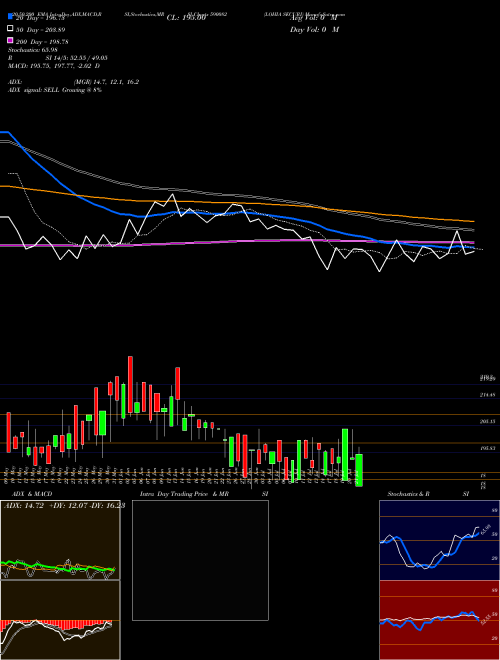Click the MACD values line in header
This screenshot has width=500, height=660.
tap(54, 66)
